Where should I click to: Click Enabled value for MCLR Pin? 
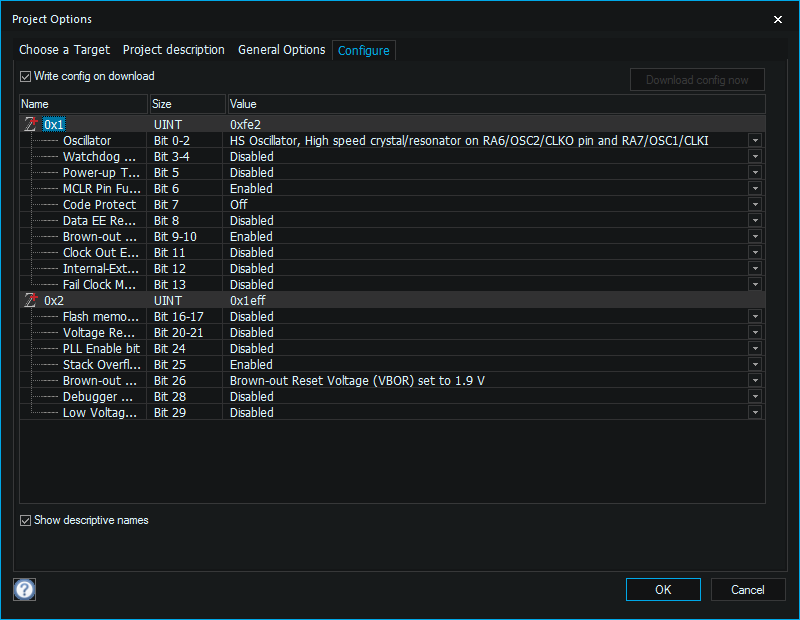251,188
